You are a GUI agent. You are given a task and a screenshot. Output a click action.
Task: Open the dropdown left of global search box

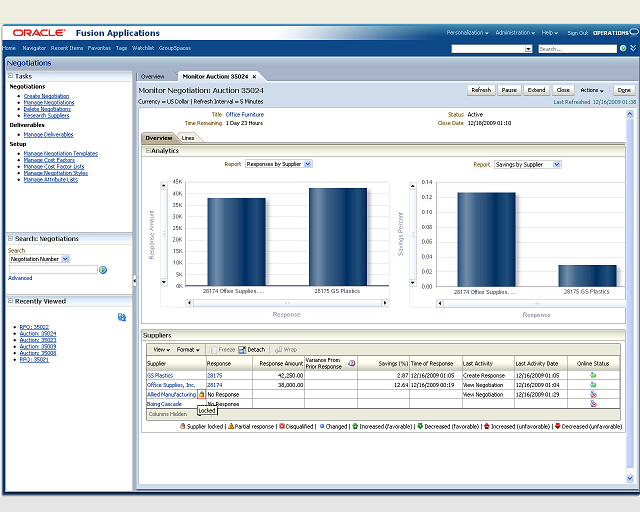pos(528,49)
